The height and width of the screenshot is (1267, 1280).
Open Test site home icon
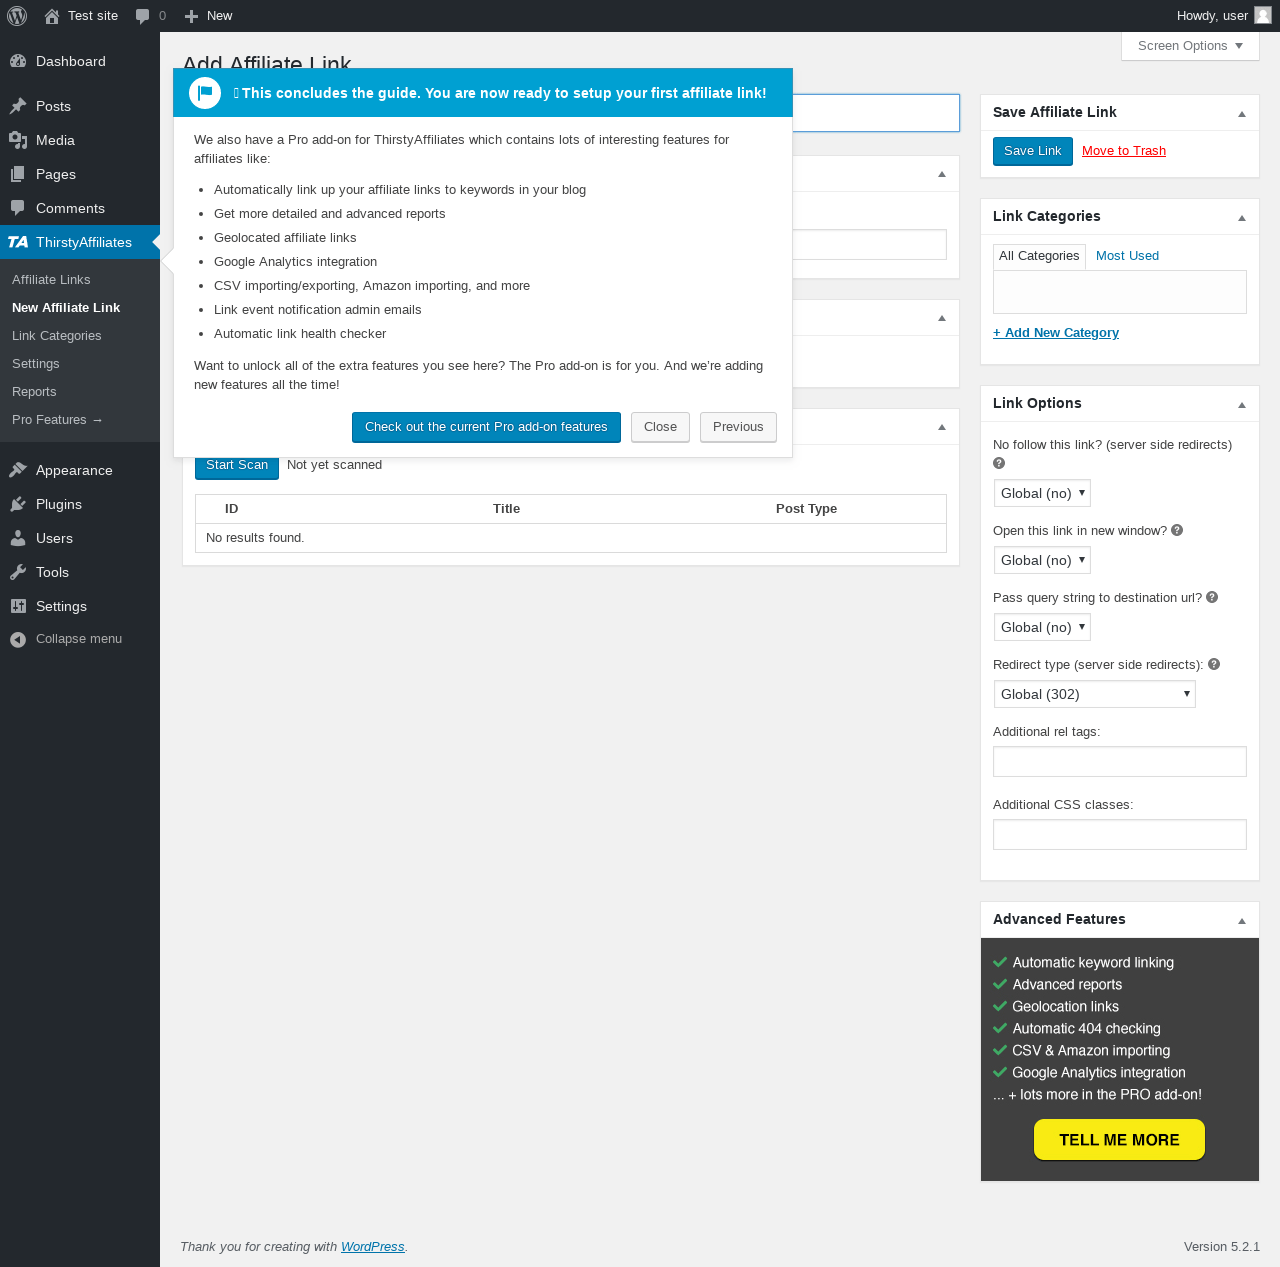52,16
